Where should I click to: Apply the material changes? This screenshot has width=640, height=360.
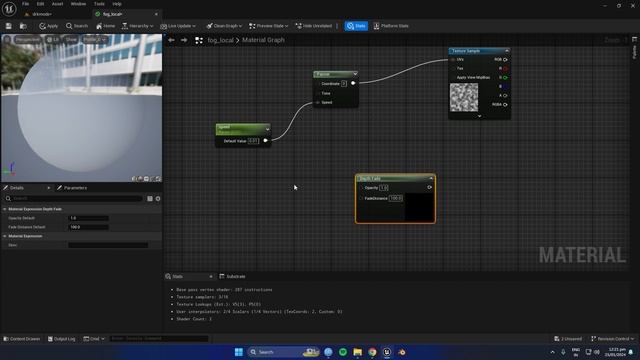49,26
